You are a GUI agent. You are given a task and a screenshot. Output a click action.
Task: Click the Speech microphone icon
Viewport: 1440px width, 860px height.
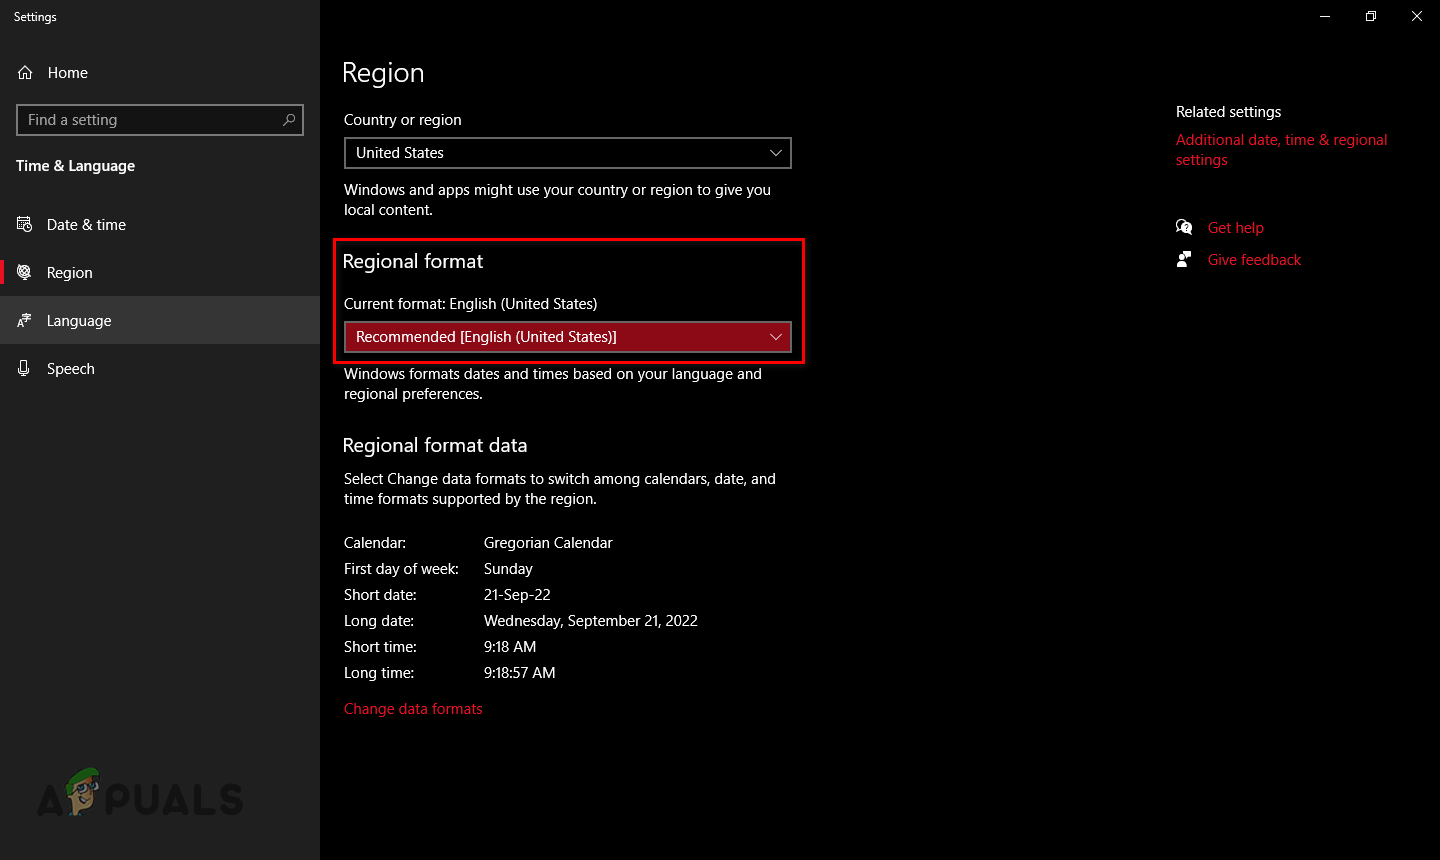coord(25,369)
